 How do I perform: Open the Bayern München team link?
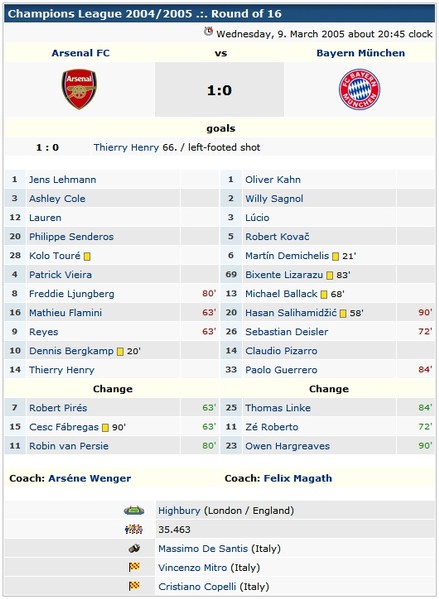tap(361, 53)
